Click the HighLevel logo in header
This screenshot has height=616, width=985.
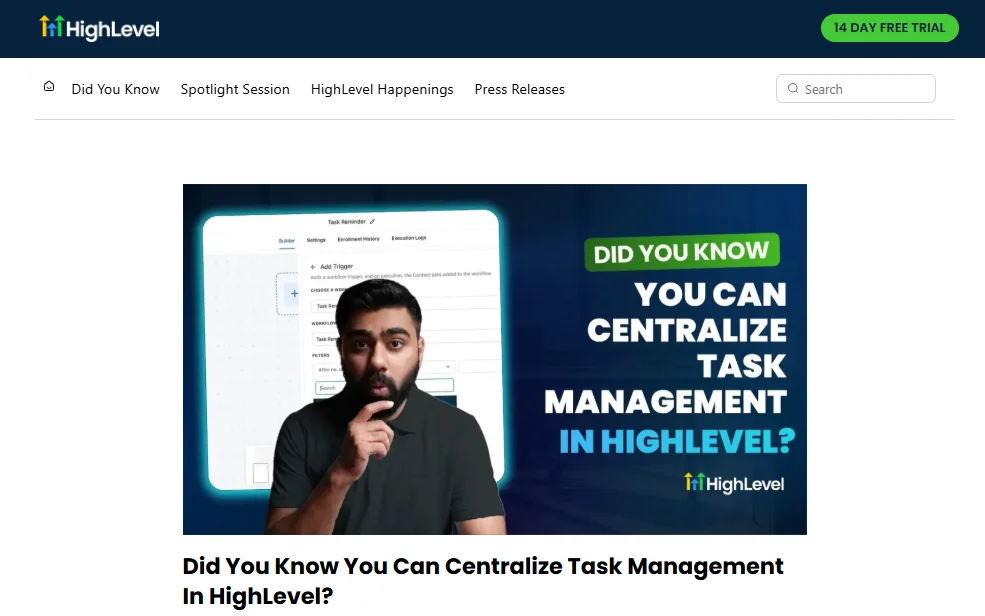tap(99, 28)
